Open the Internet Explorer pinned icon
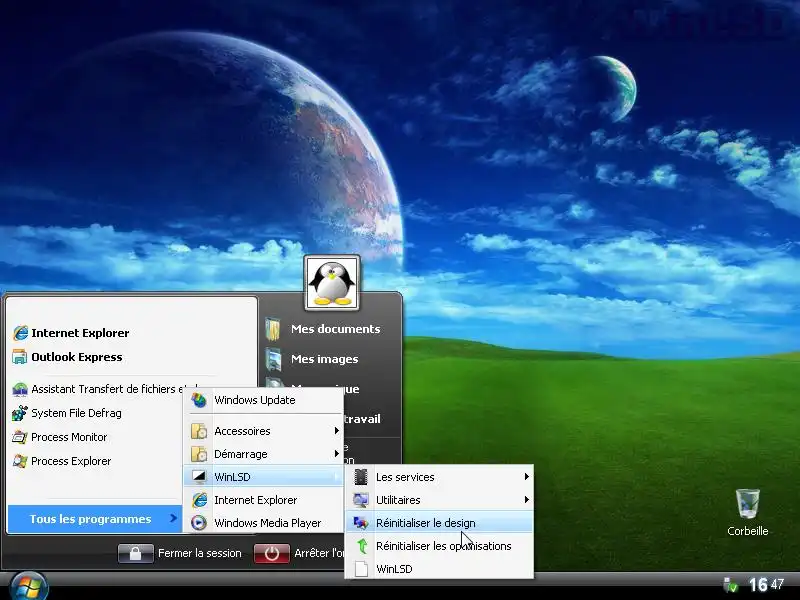 point(20,333)
